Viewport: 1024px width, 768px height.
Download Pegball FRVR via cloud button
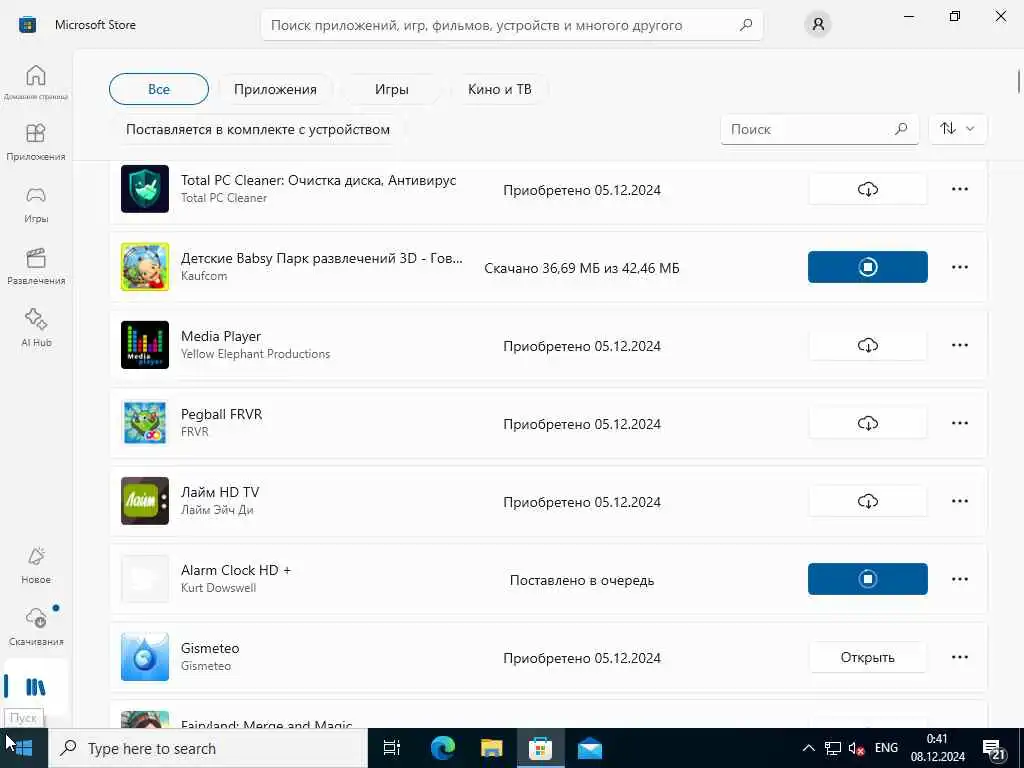click(867, 423)
